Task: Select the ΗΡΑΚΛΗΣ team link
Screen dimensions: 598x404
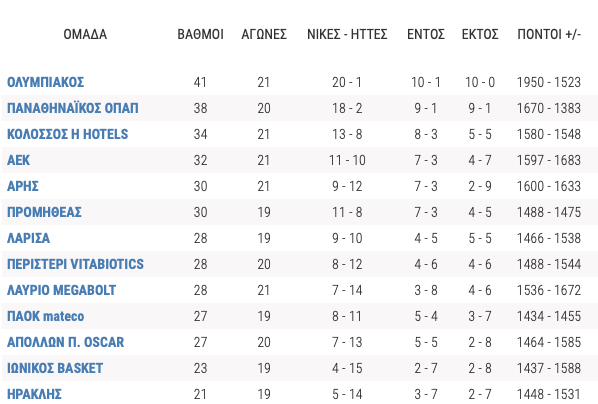Action: (34, 394)
